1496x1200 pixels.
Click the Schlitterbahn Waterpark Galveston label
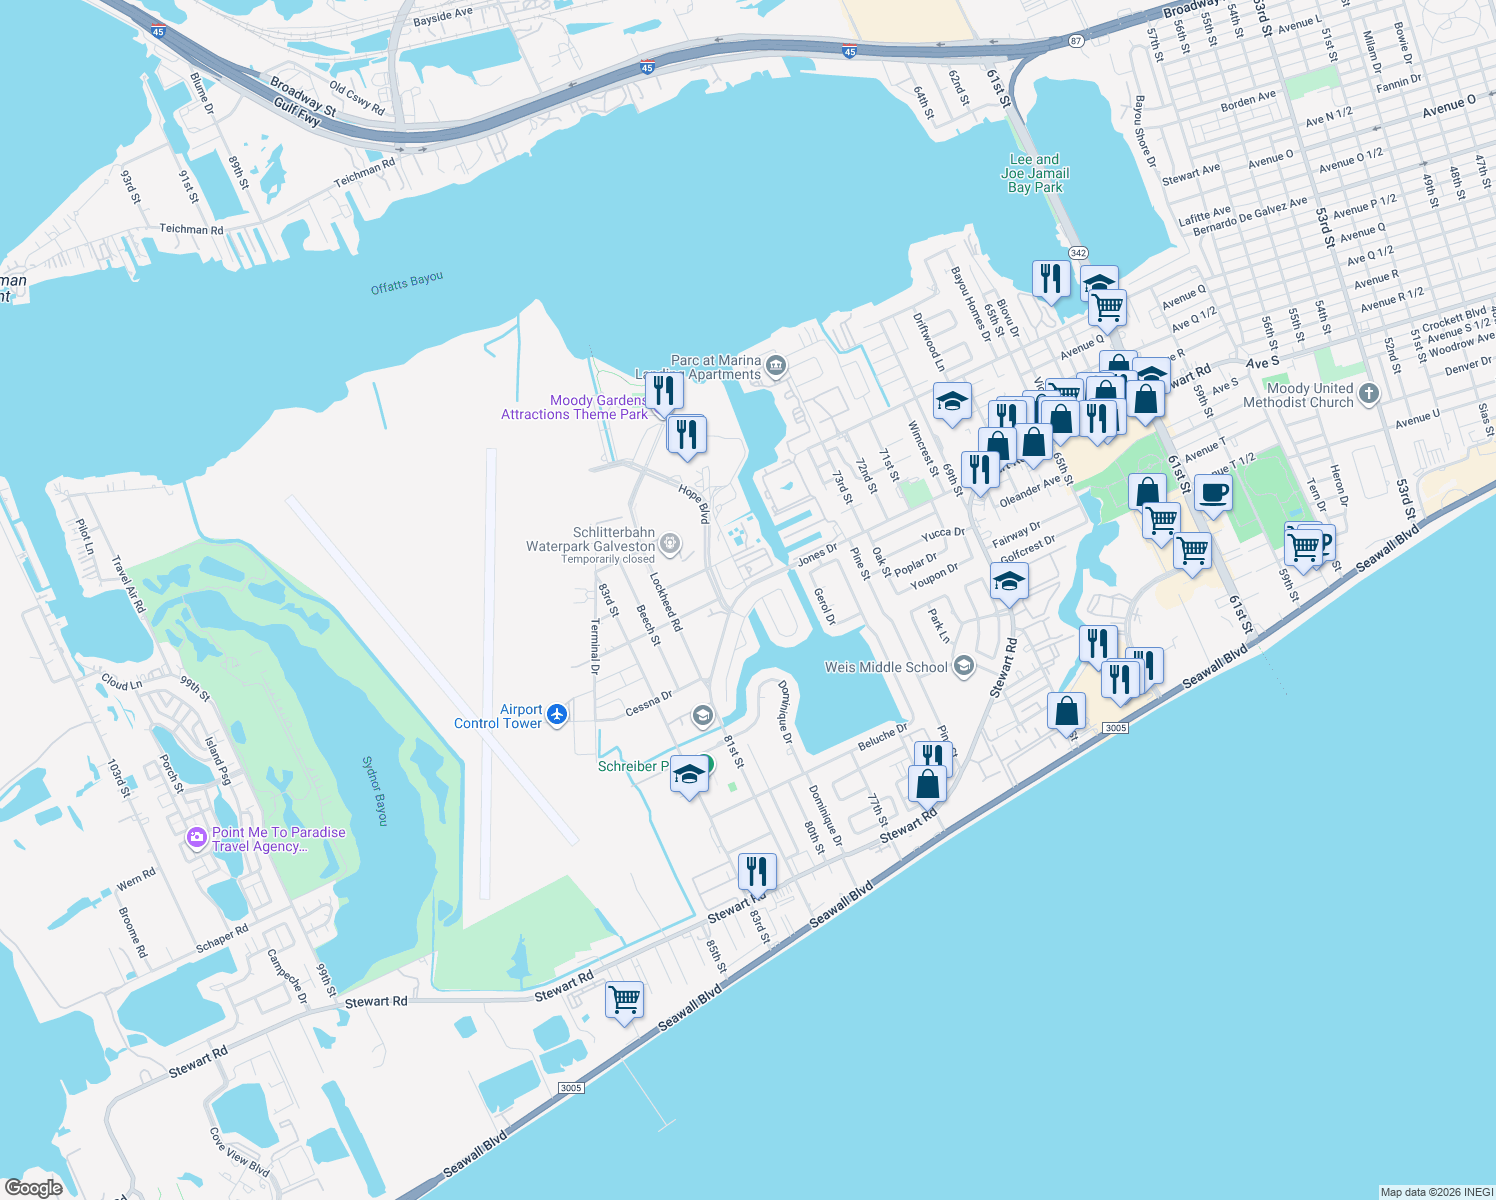point(591,538)
